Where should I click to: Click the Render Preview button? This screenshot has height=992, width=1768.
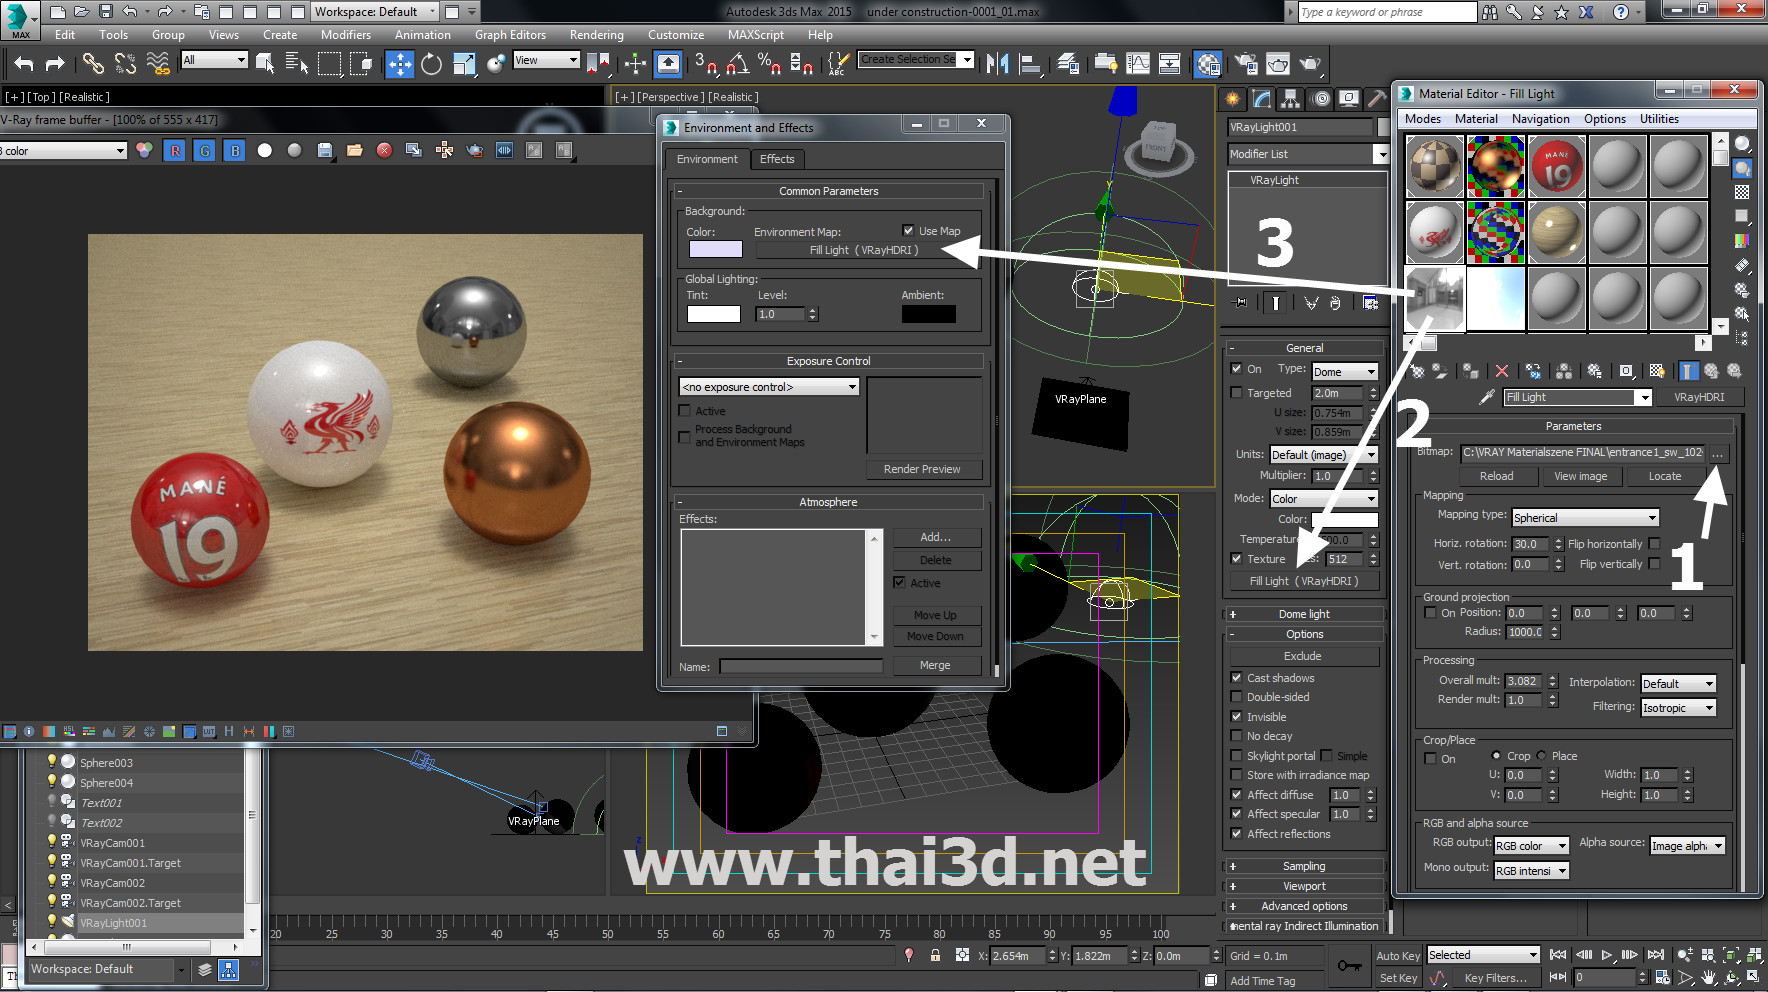(x=921, y=469)
